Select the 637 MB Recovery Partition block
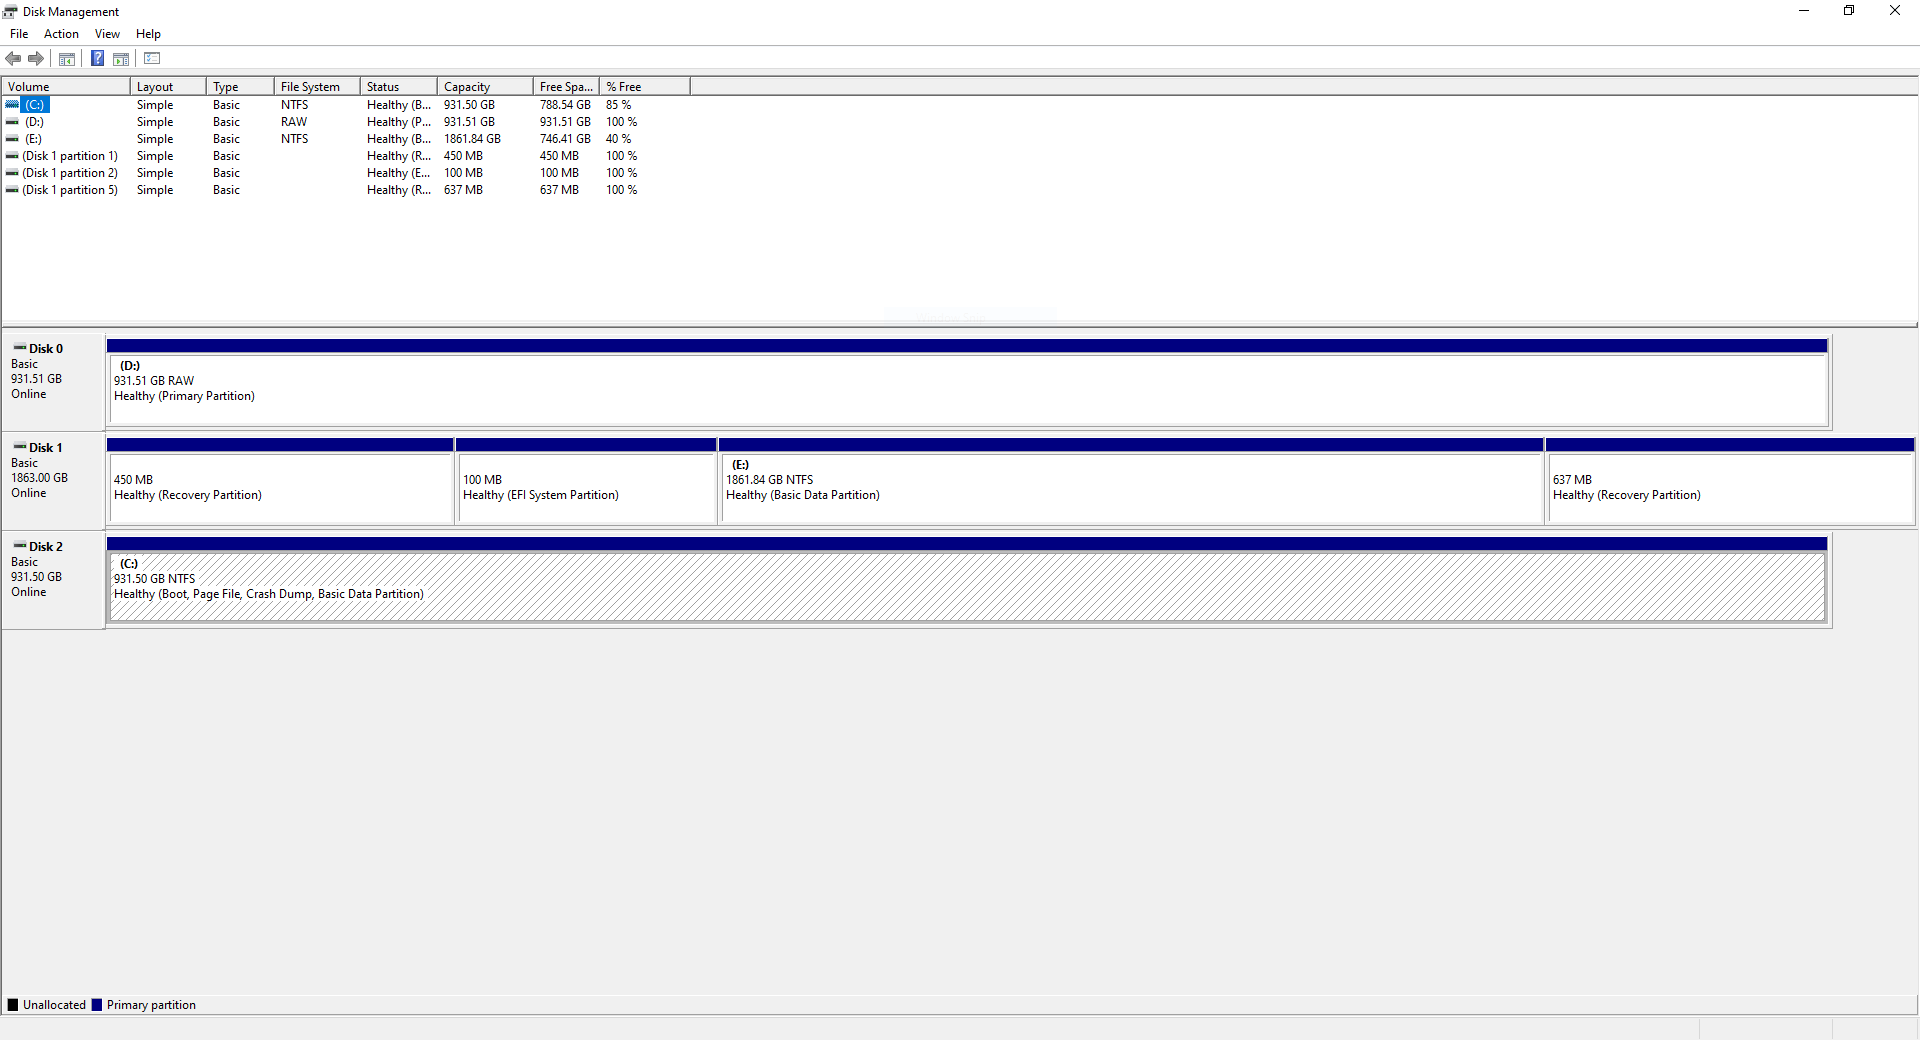Viewport: 1920px width, 1040px height. (1730, 481)
